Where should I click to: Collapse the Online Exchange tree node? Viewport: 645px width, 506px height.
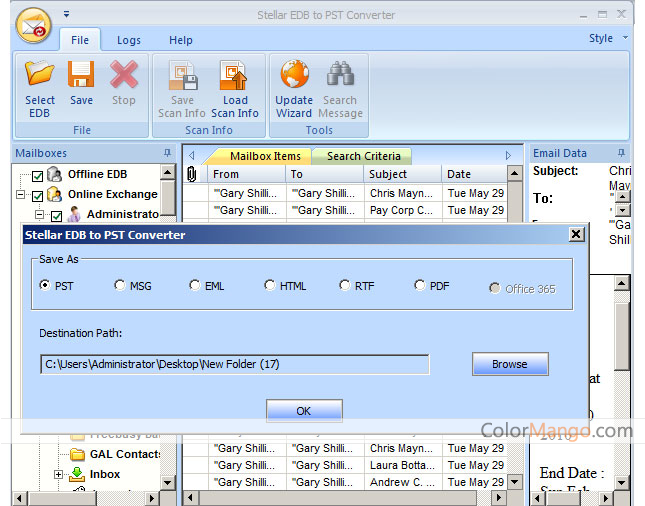[21, 195]
